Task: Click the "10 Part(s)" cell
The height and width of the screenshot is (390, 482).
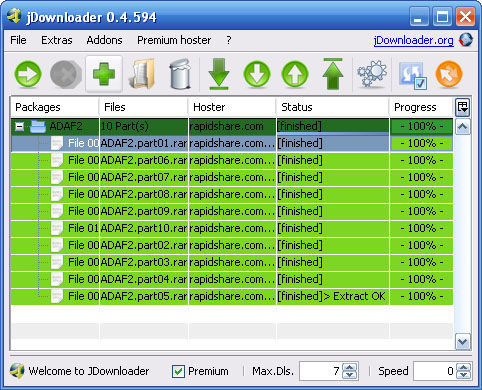Action: 144,126
